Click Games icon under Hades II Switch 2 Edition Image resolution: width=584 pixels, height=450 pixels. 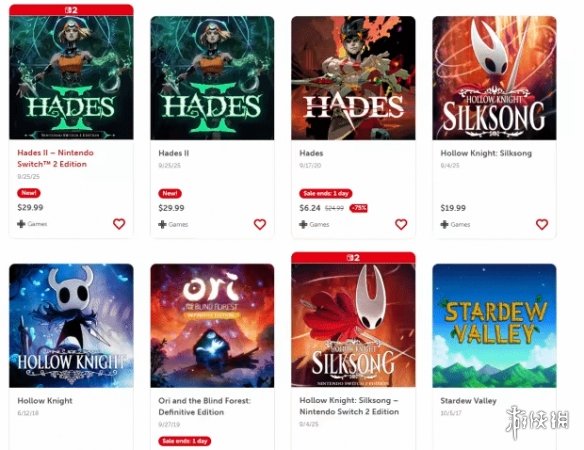tap(21, 224)
